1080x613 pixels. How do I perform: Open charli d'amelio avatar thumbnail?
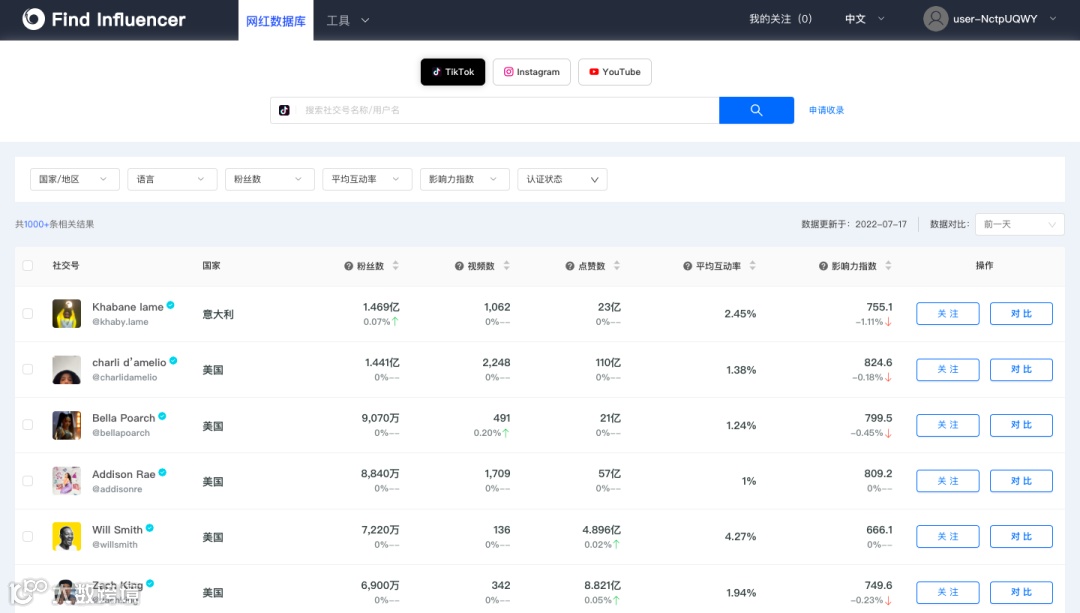pyautogui.click(x=67, y=370)
